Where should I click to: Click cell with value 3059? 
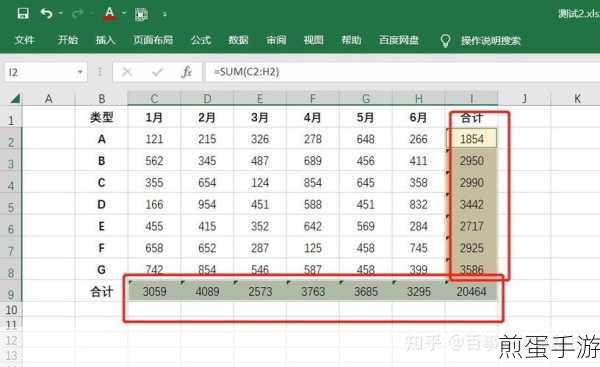pos(154,292)
